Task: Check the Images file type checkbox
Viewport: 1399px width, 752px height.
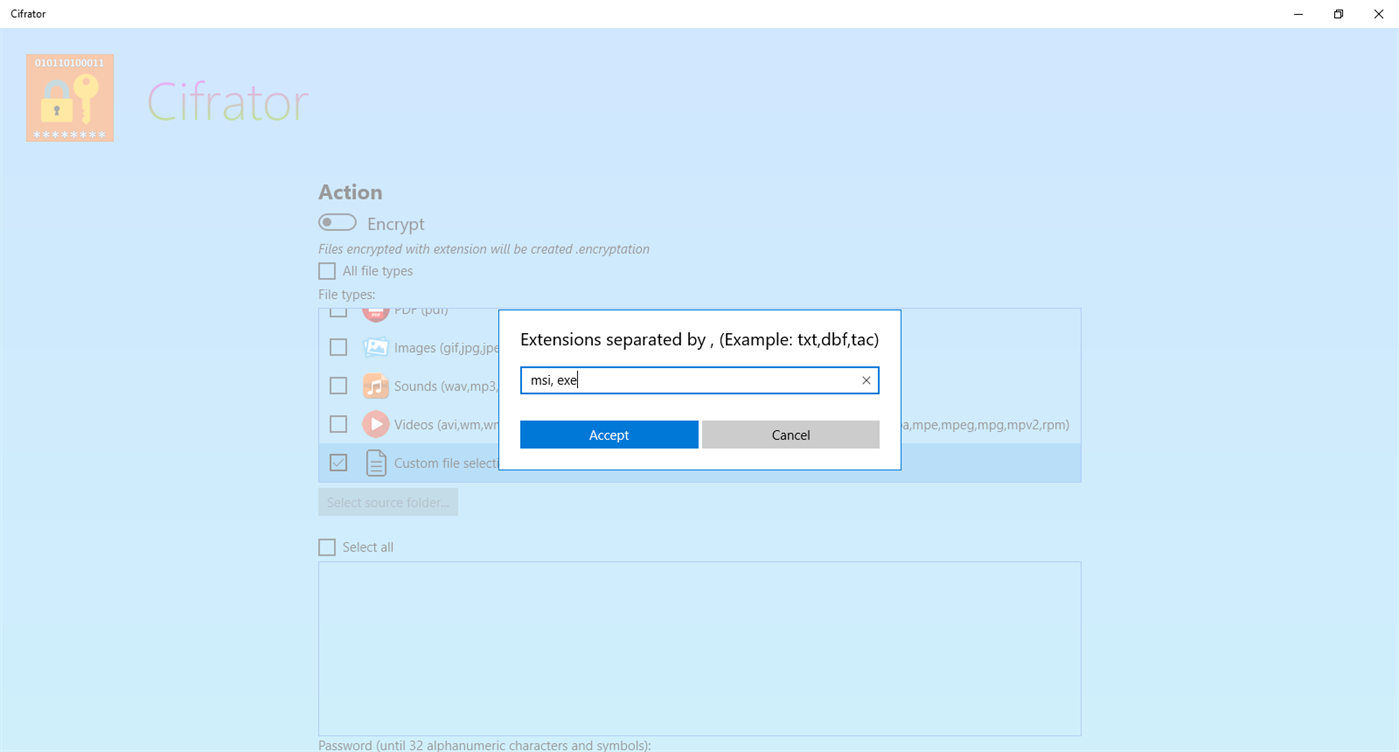Action: pos(338,347)
